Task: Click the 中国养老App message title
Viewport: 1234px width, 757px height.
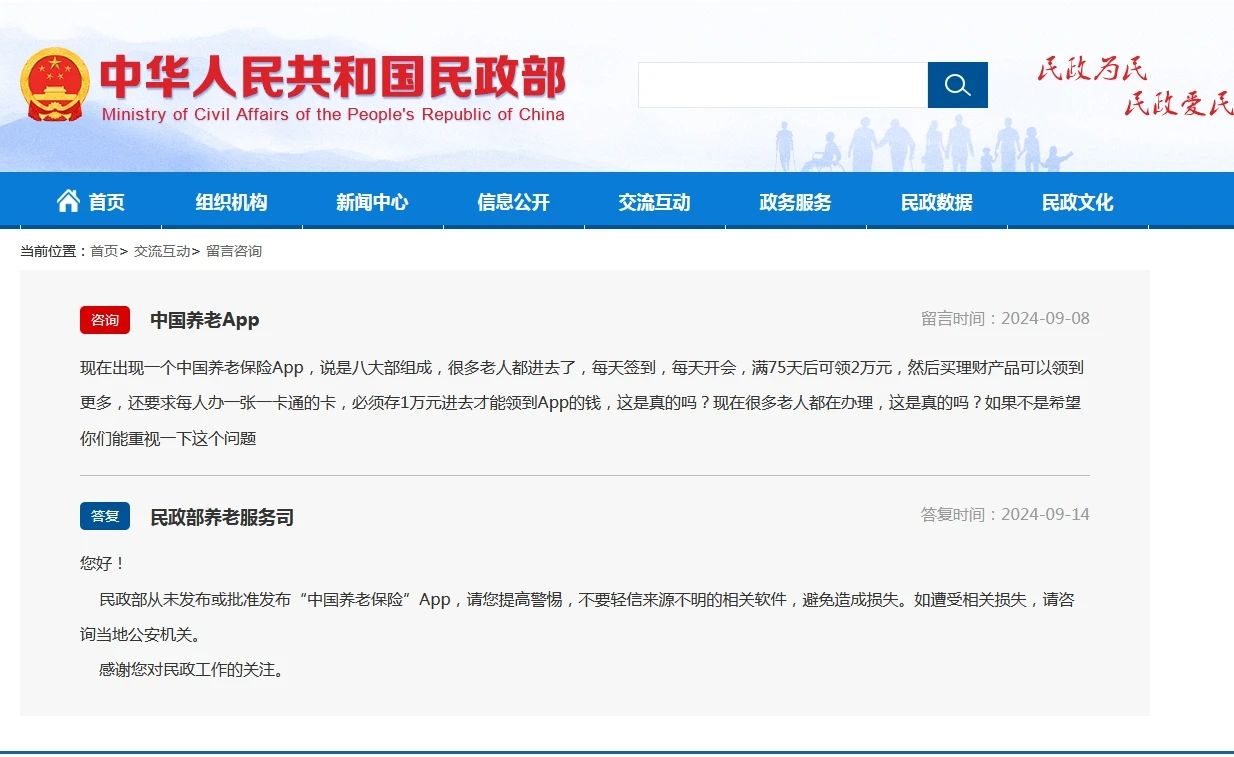Action: 204,320
